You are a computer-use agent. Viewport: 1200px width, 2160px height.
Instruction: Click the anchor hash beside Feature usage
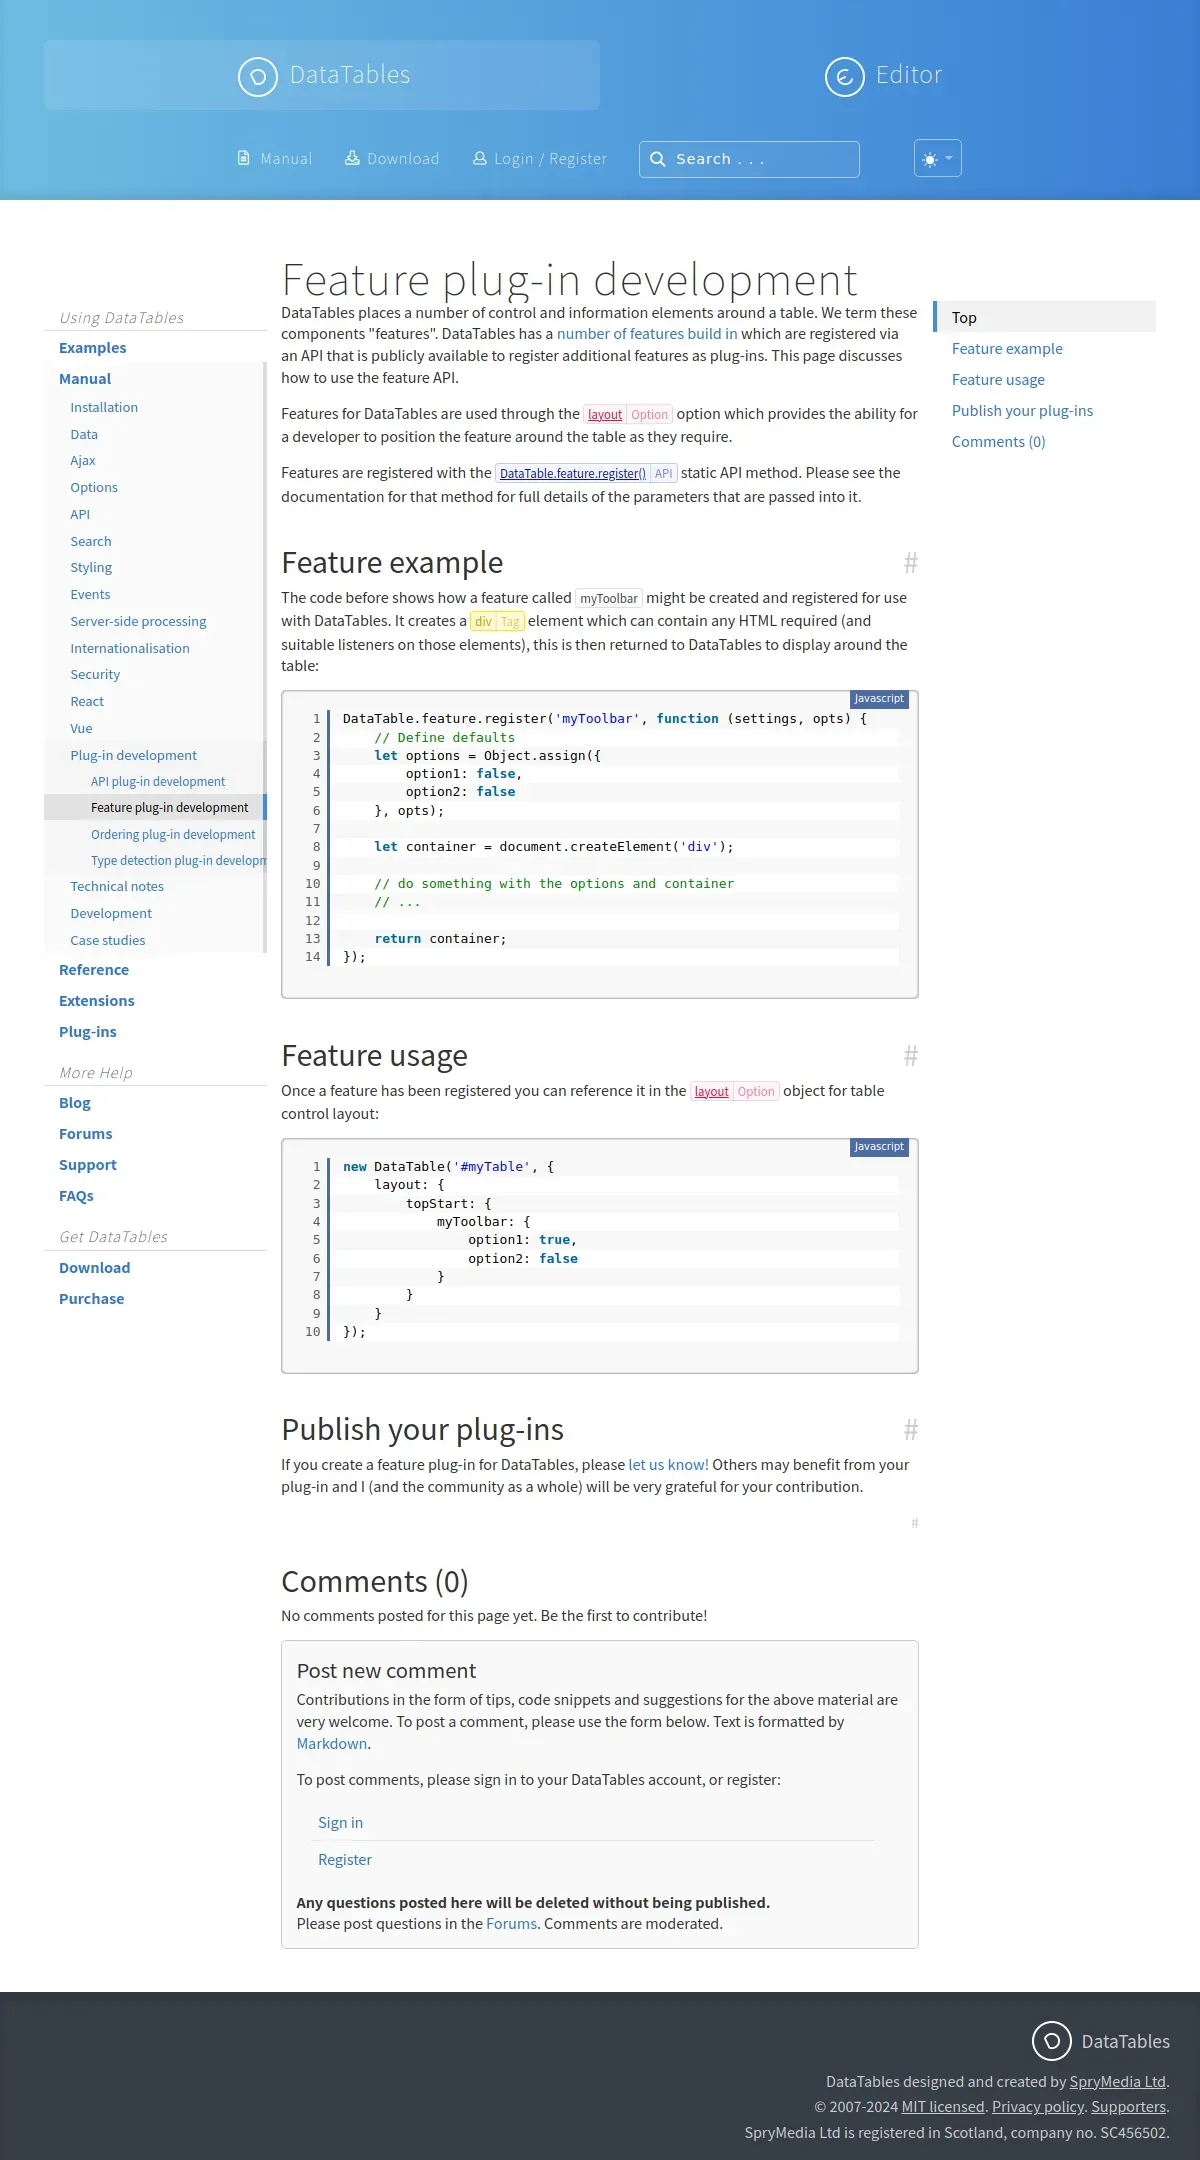[x=911, y=1056]
